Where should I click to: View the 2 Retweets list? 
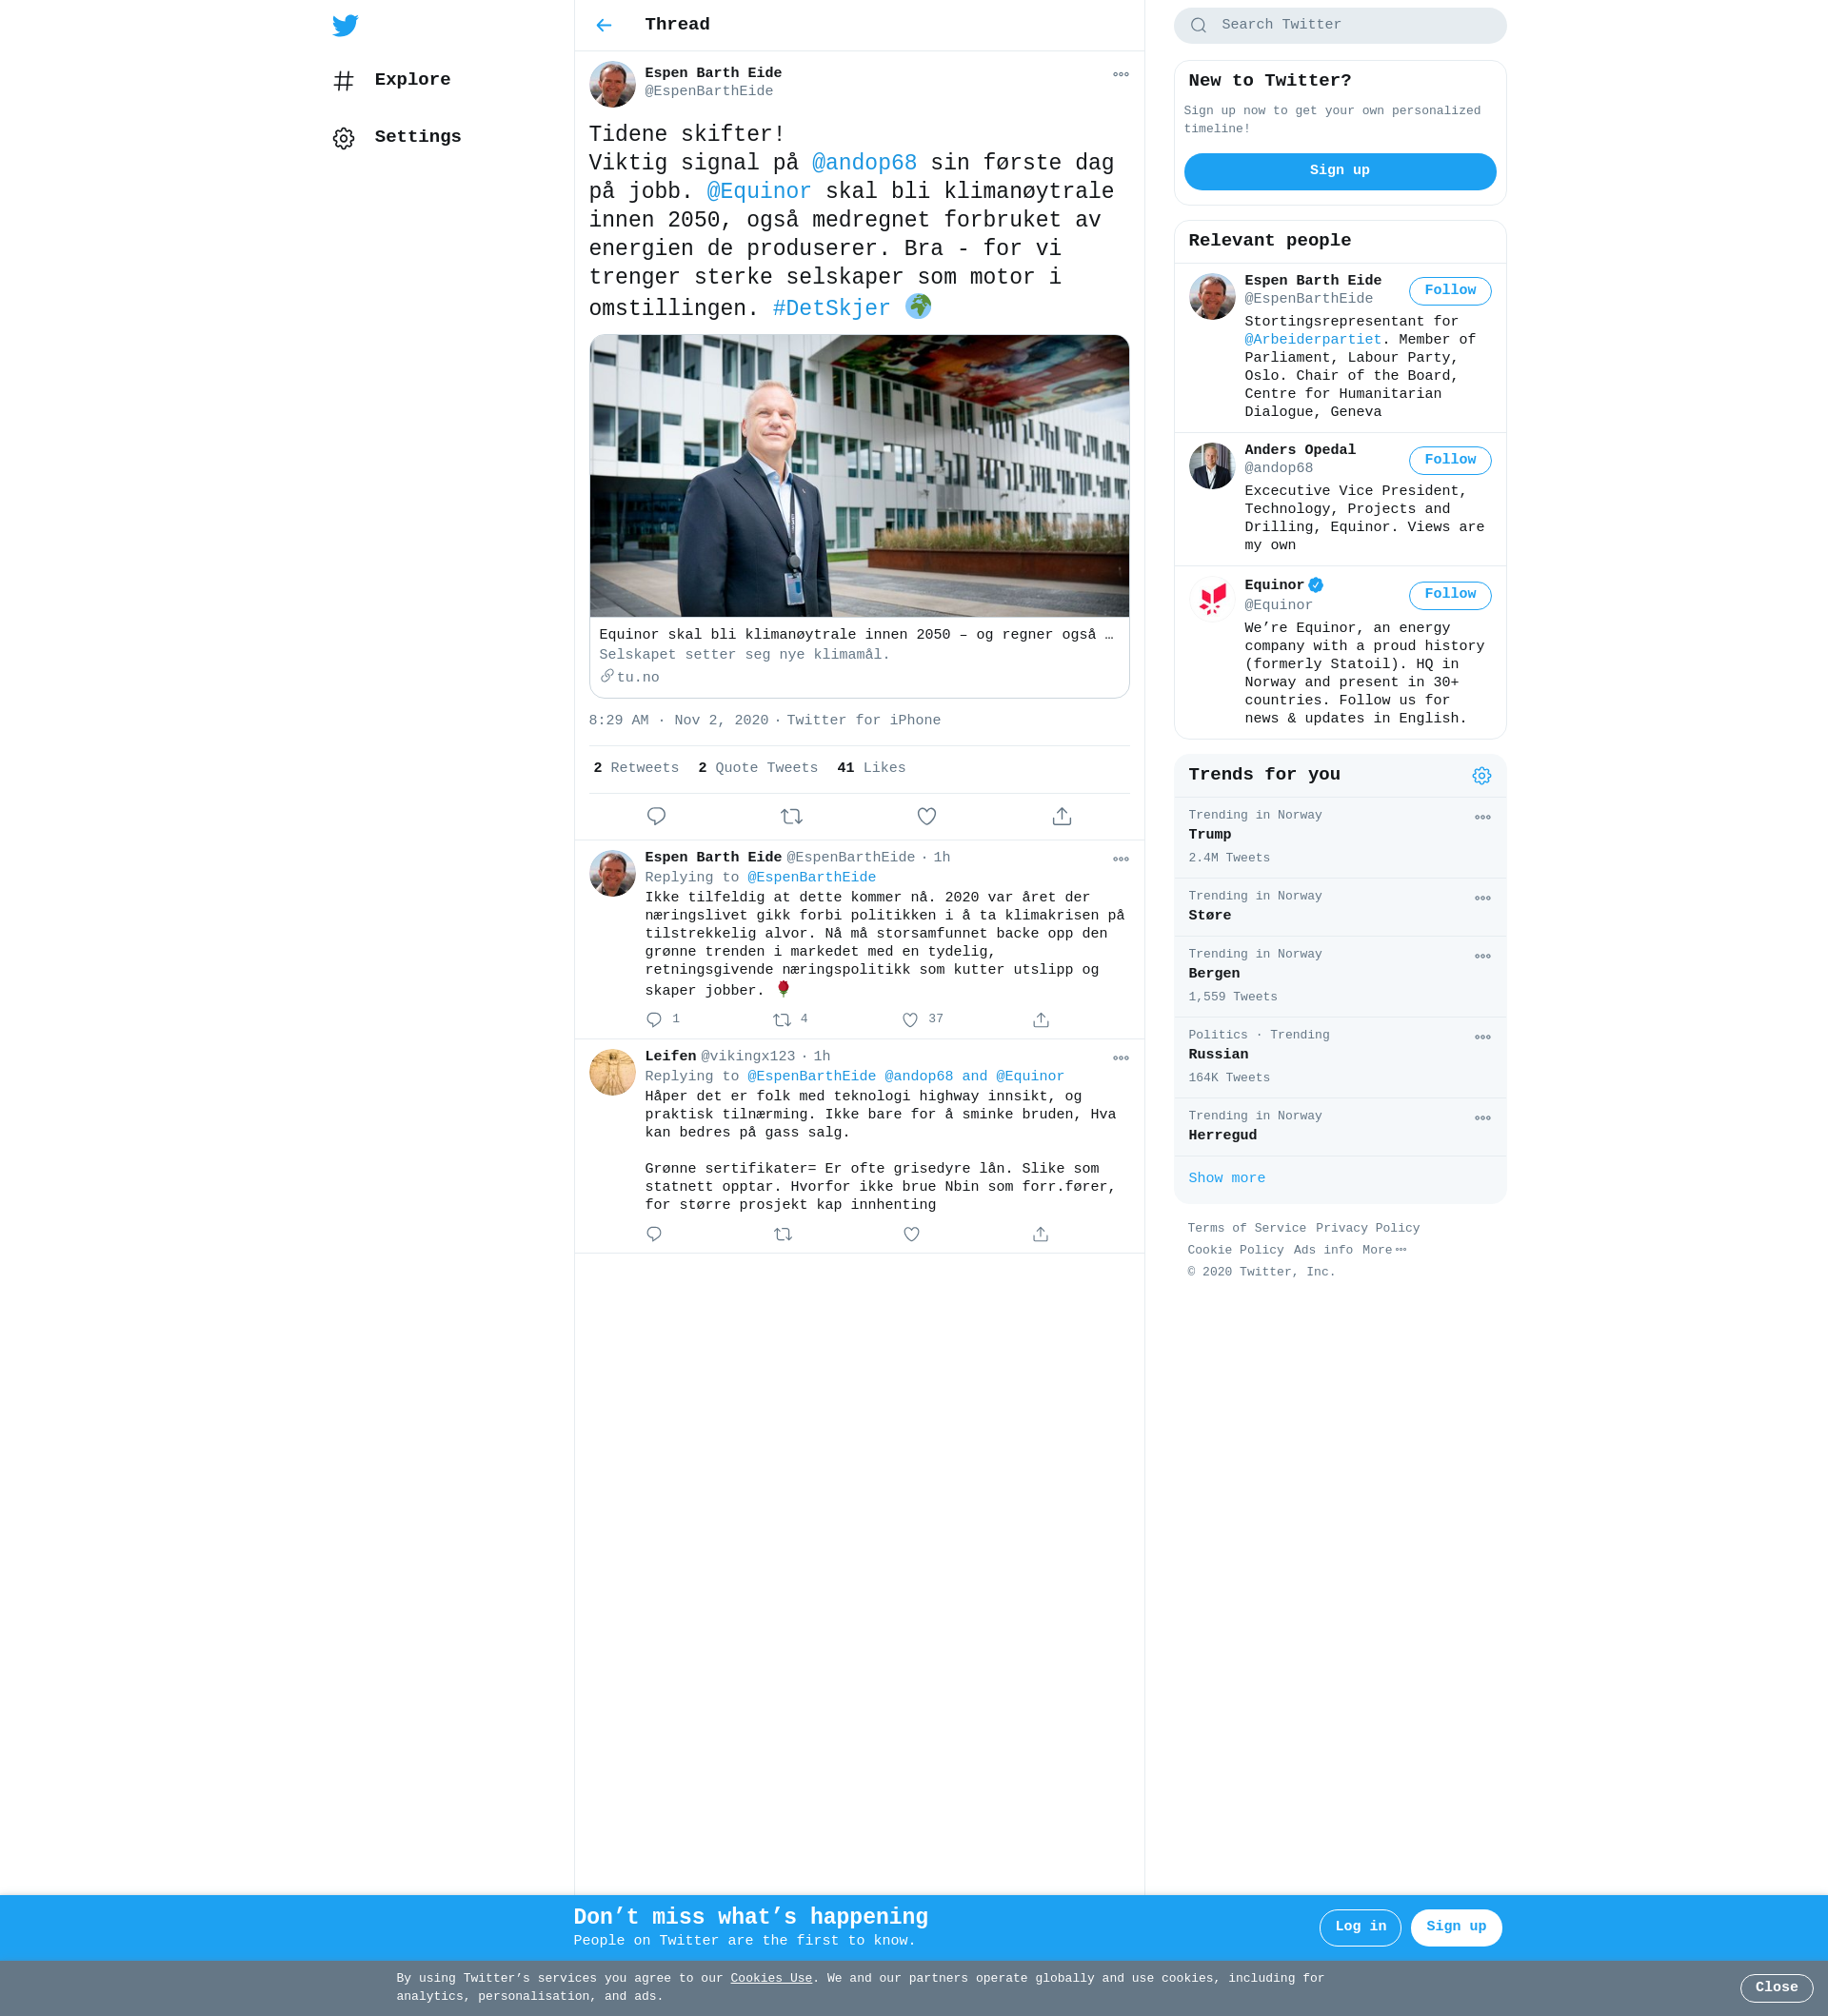click(636, 768)
